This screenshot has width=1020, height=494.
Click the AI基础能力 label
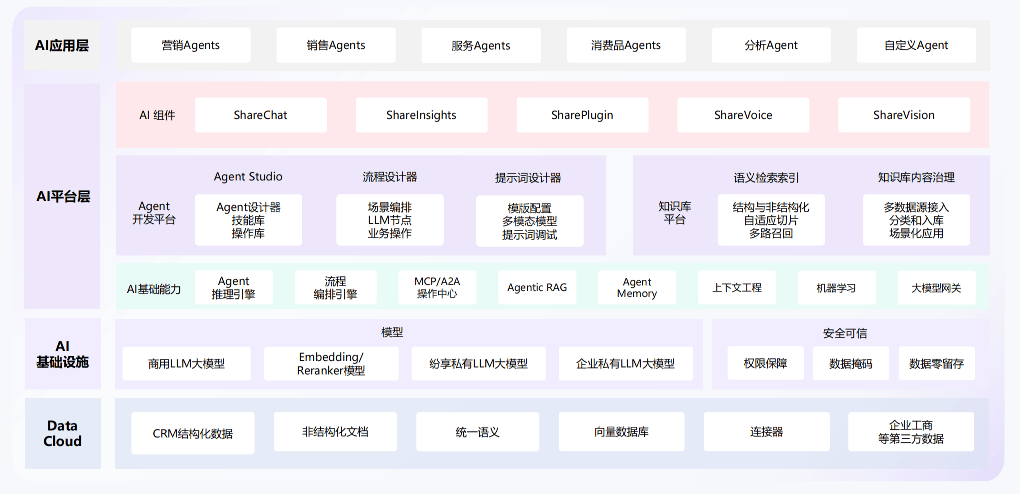pyautogui.click(x=154, y=288)
